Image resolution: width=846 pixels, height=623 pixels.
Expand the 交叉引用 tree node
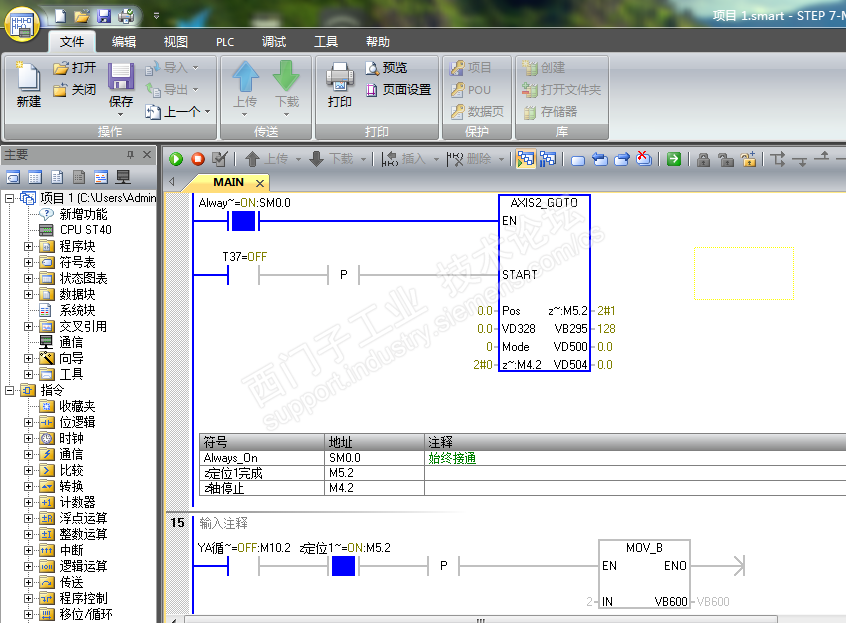28,326
